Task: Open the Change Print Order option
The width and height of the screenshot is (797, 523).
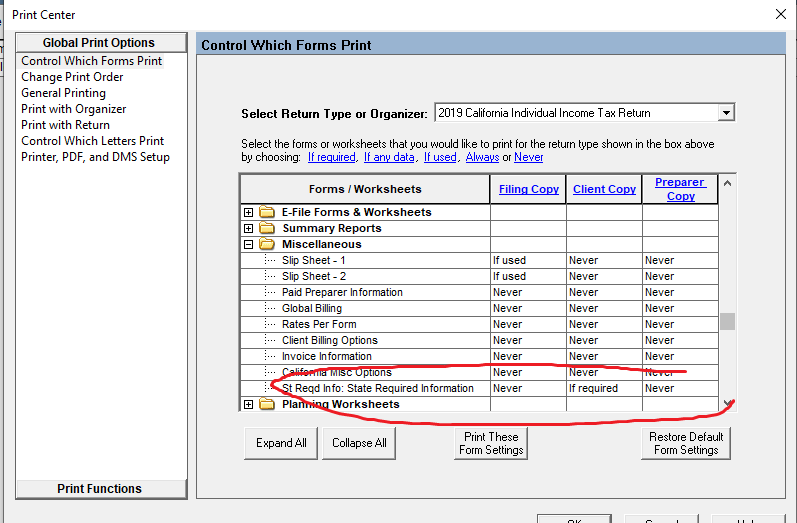Action: pyautogui.click(x=72, y=77)
